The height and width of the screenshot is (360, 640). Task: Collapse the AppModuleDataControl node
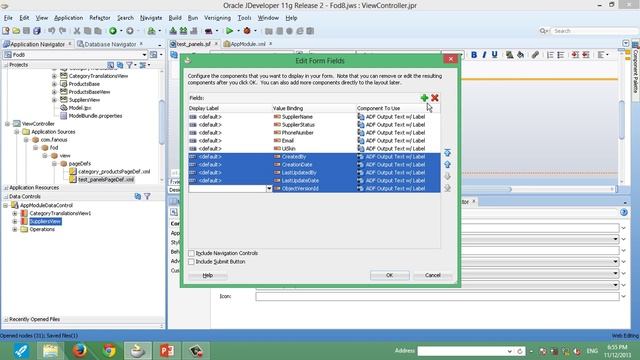click(5, 205)
